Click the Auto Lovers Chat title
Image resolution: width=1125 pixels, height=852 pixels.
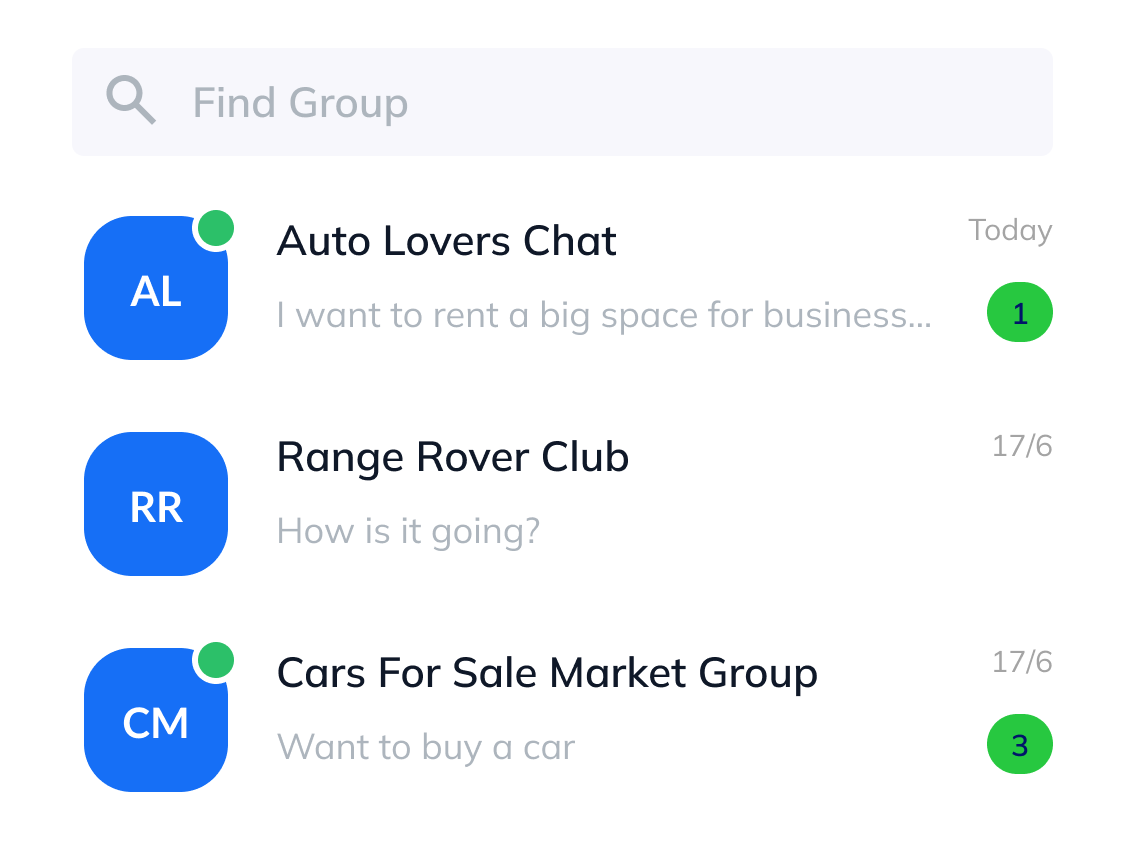446,240
